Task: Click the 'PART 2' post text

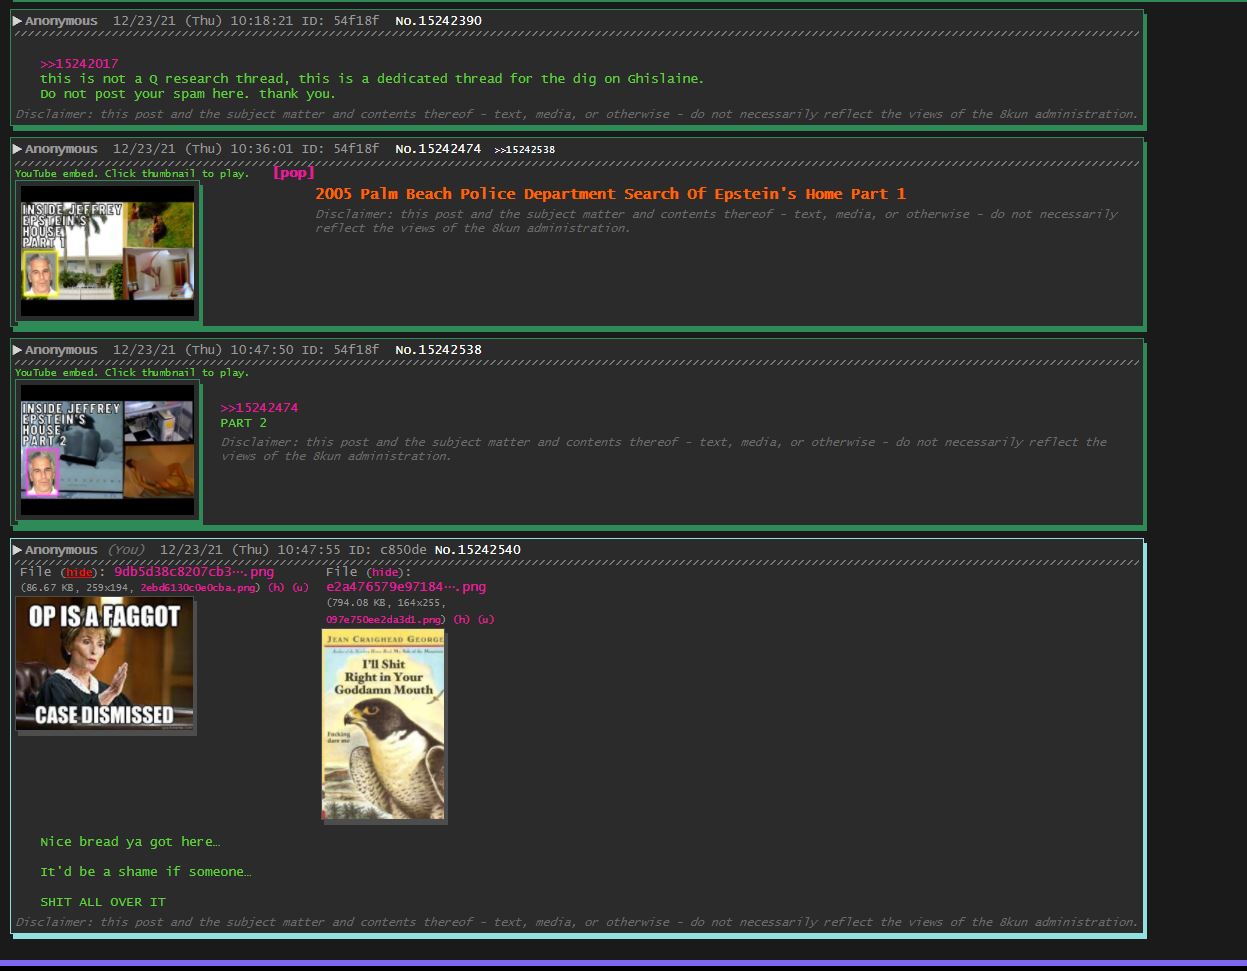Action: point(243,423)
